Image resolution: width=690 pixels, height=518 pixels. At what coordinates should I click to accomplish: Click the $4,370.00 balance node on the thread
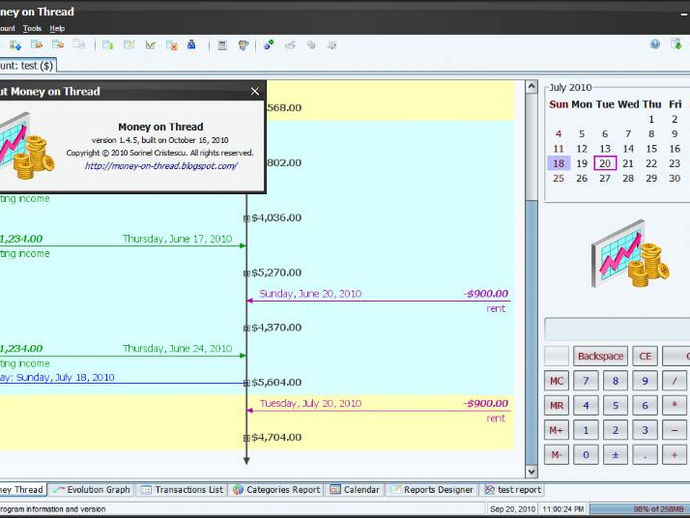click(x=246, y=328)
